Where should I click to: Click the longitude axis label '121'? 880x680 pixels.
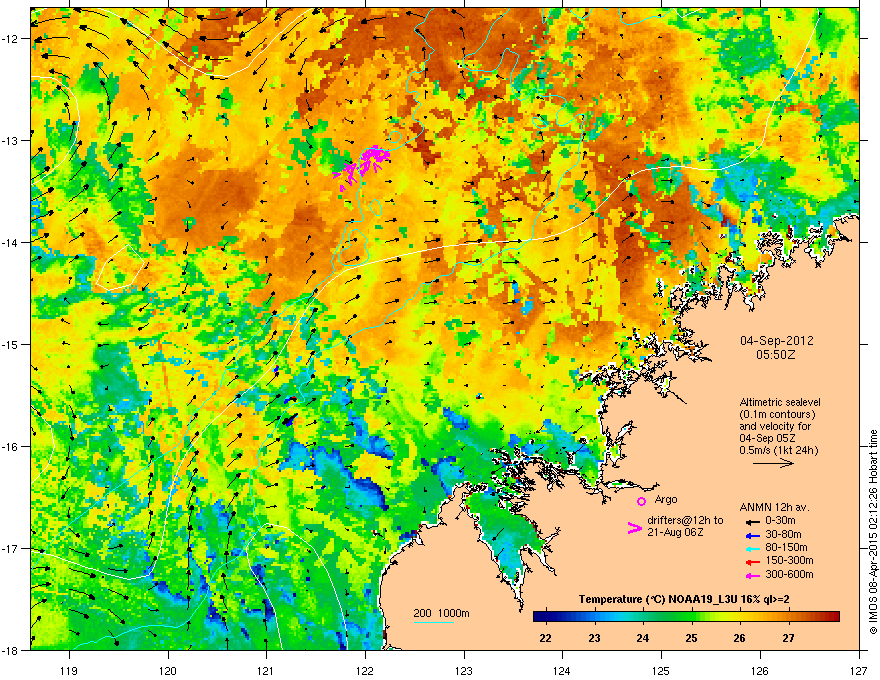click(x=266, y=671)
